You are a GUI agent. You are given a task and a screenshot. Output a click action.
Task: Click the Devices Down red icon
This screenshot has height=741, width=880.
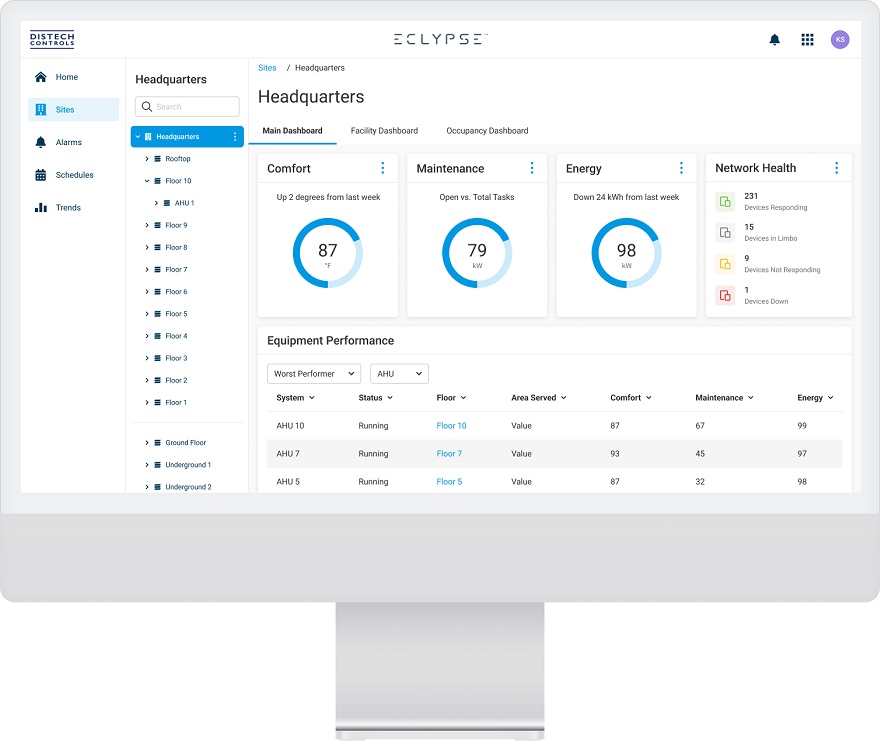(x=725, y=295)
